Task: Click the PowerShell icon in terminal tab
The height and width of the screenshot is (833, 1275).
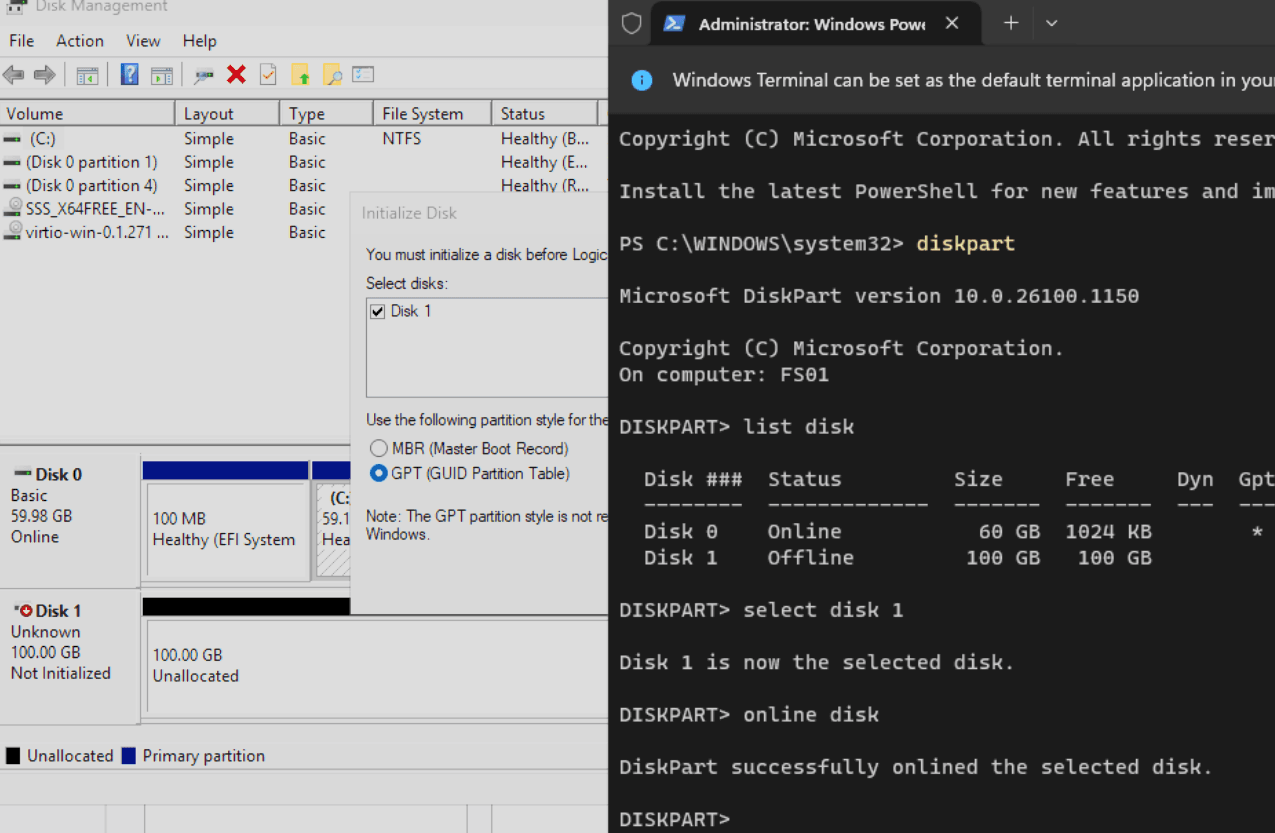Action: pyautogui.click(x=675, y=24)
